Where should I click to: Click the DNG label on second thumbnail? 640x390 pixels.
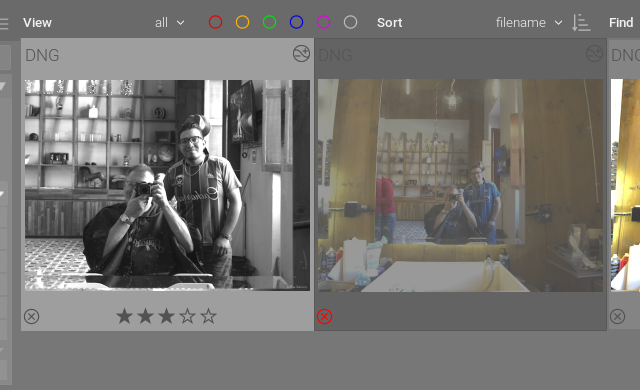(335, 55)
